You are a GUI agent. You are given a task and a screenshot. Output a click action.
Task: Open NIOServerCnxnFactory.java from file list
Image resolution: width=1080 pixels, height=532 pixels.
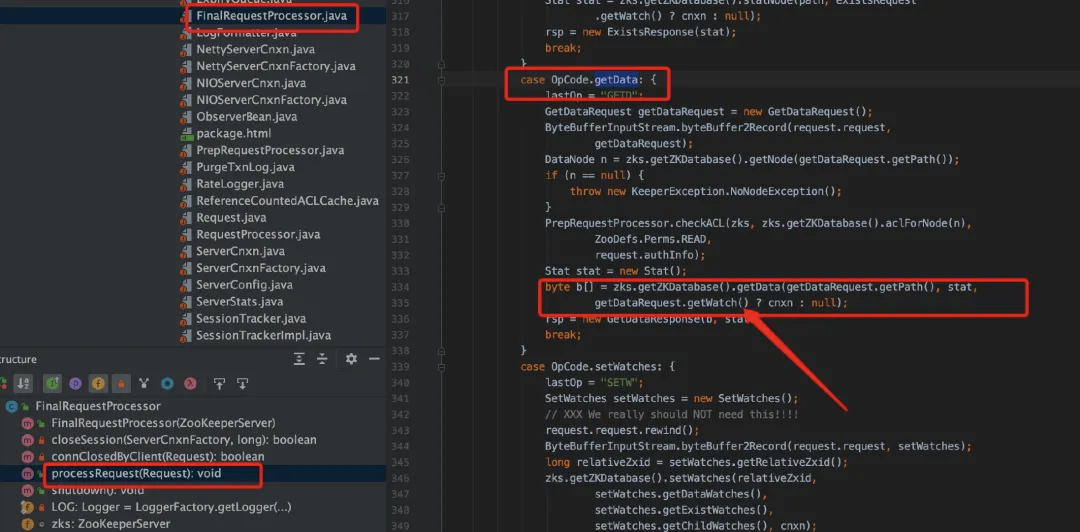271,100
